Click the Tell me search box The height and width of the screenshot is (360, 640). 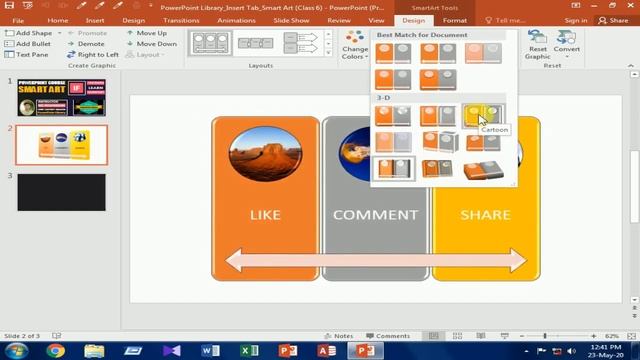(506, 20)
